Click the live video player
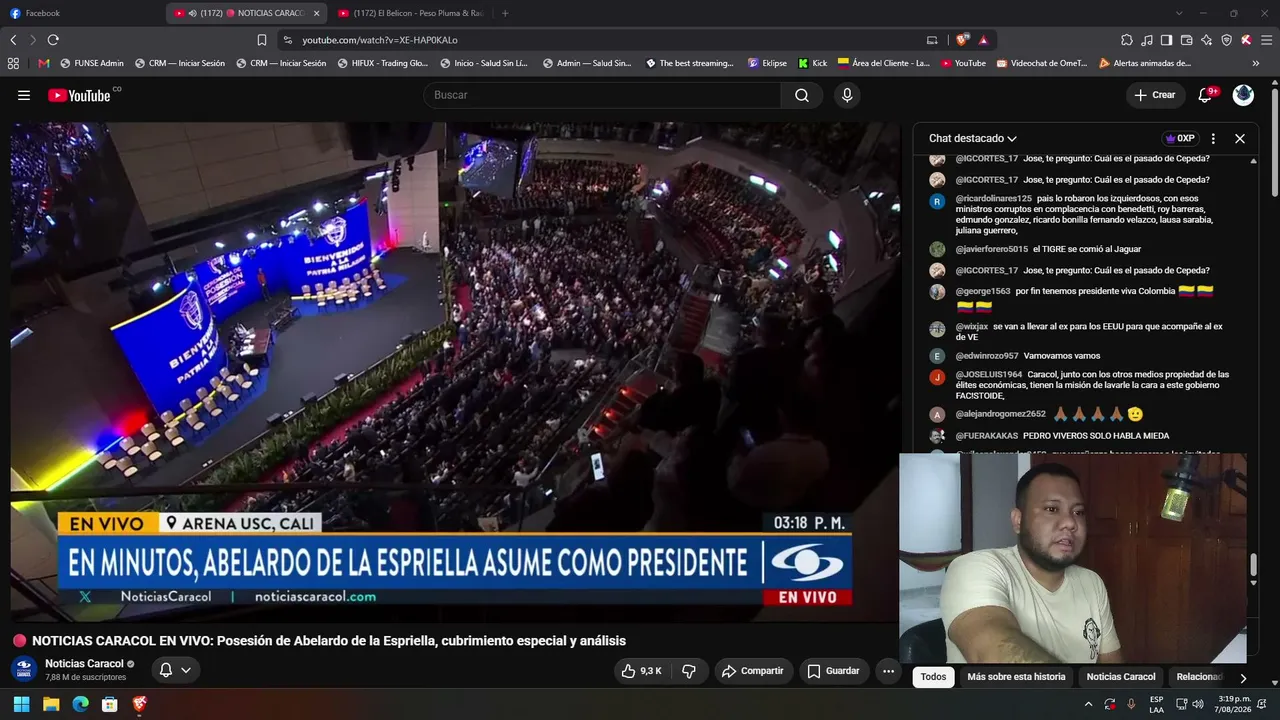This screenshot has width=1280, height=720. (x=455, y=370)
